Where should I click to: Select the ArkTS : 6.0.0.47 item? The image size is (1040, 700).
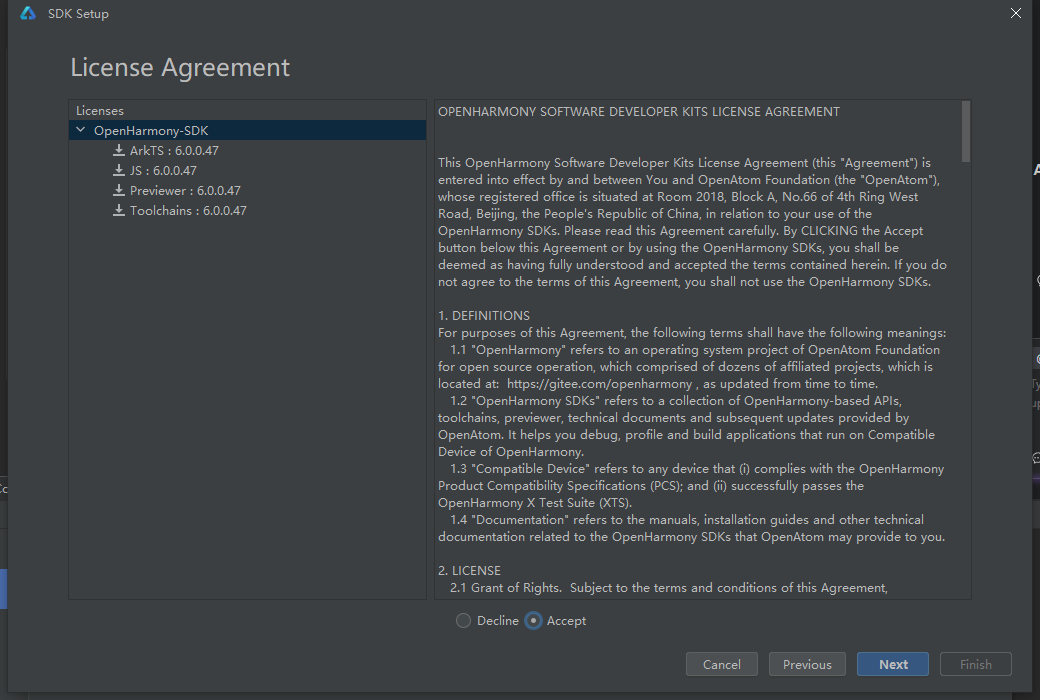pyautogui.click(x=174, y=151)
